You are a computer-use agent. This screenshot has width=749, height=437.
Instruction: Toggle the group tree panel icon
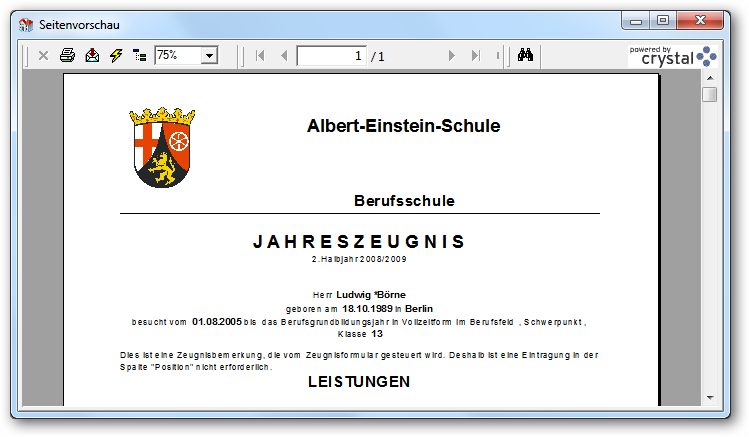point(139,55)
